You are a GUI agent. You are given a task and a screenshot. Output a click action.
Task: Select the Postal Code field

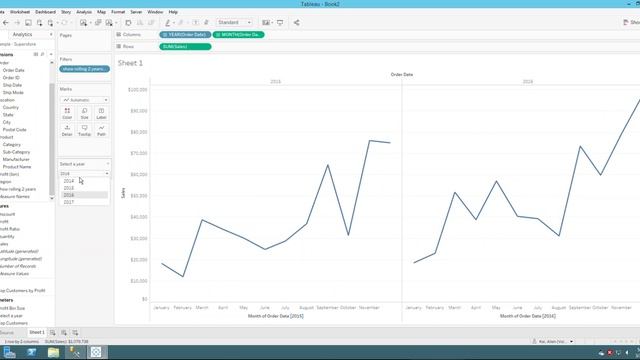click(14, 130)
